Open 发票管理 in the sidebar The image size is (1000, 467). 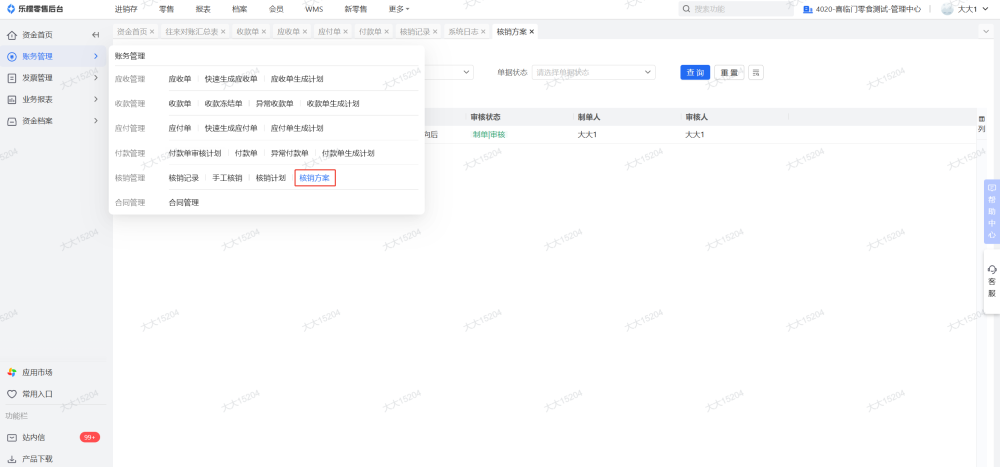[38, 78]
